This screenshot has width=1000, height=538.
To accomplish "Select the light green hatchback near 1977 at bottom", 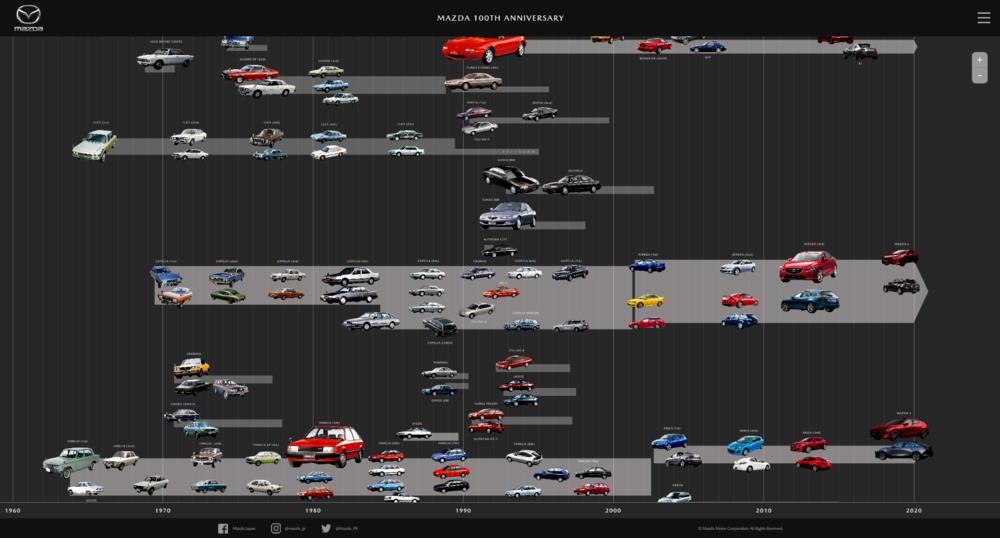I will (x=263, y=458).
